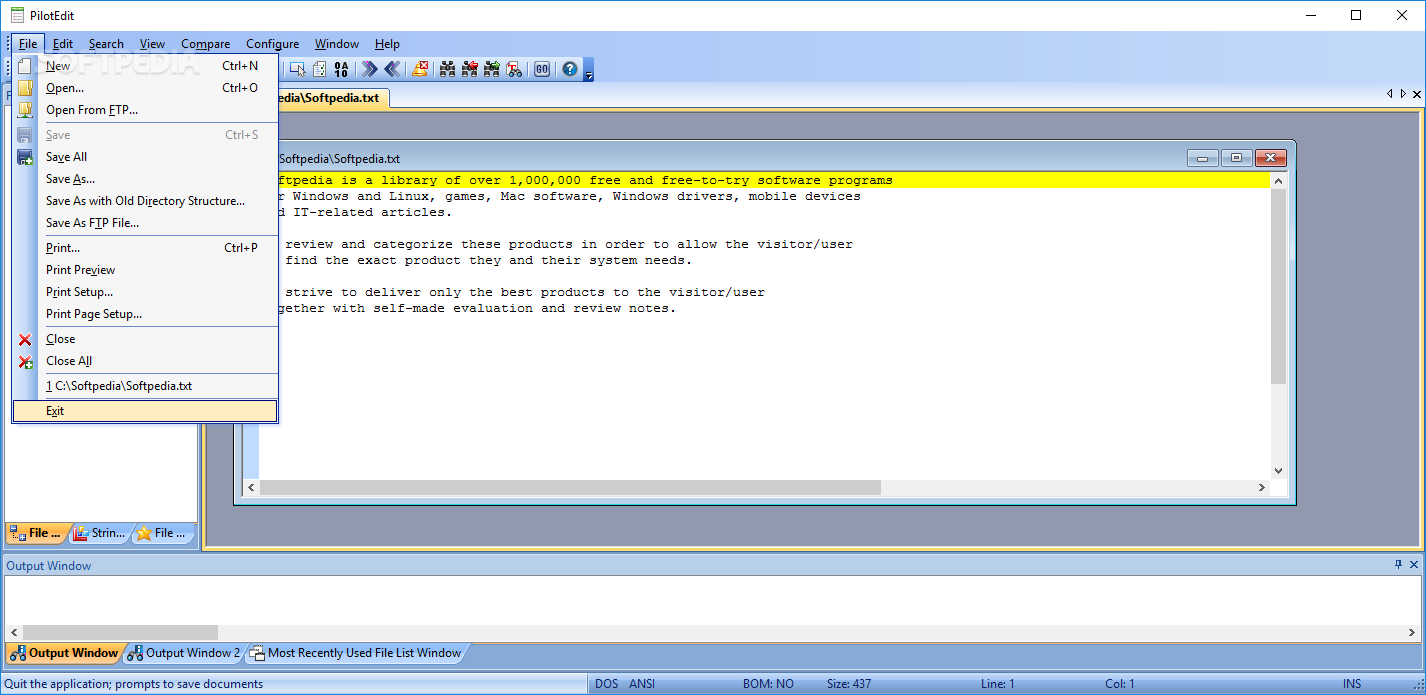1426x695 pixels.
Task: Select the left panel File tab with tree icon
Action: [37, 533]
